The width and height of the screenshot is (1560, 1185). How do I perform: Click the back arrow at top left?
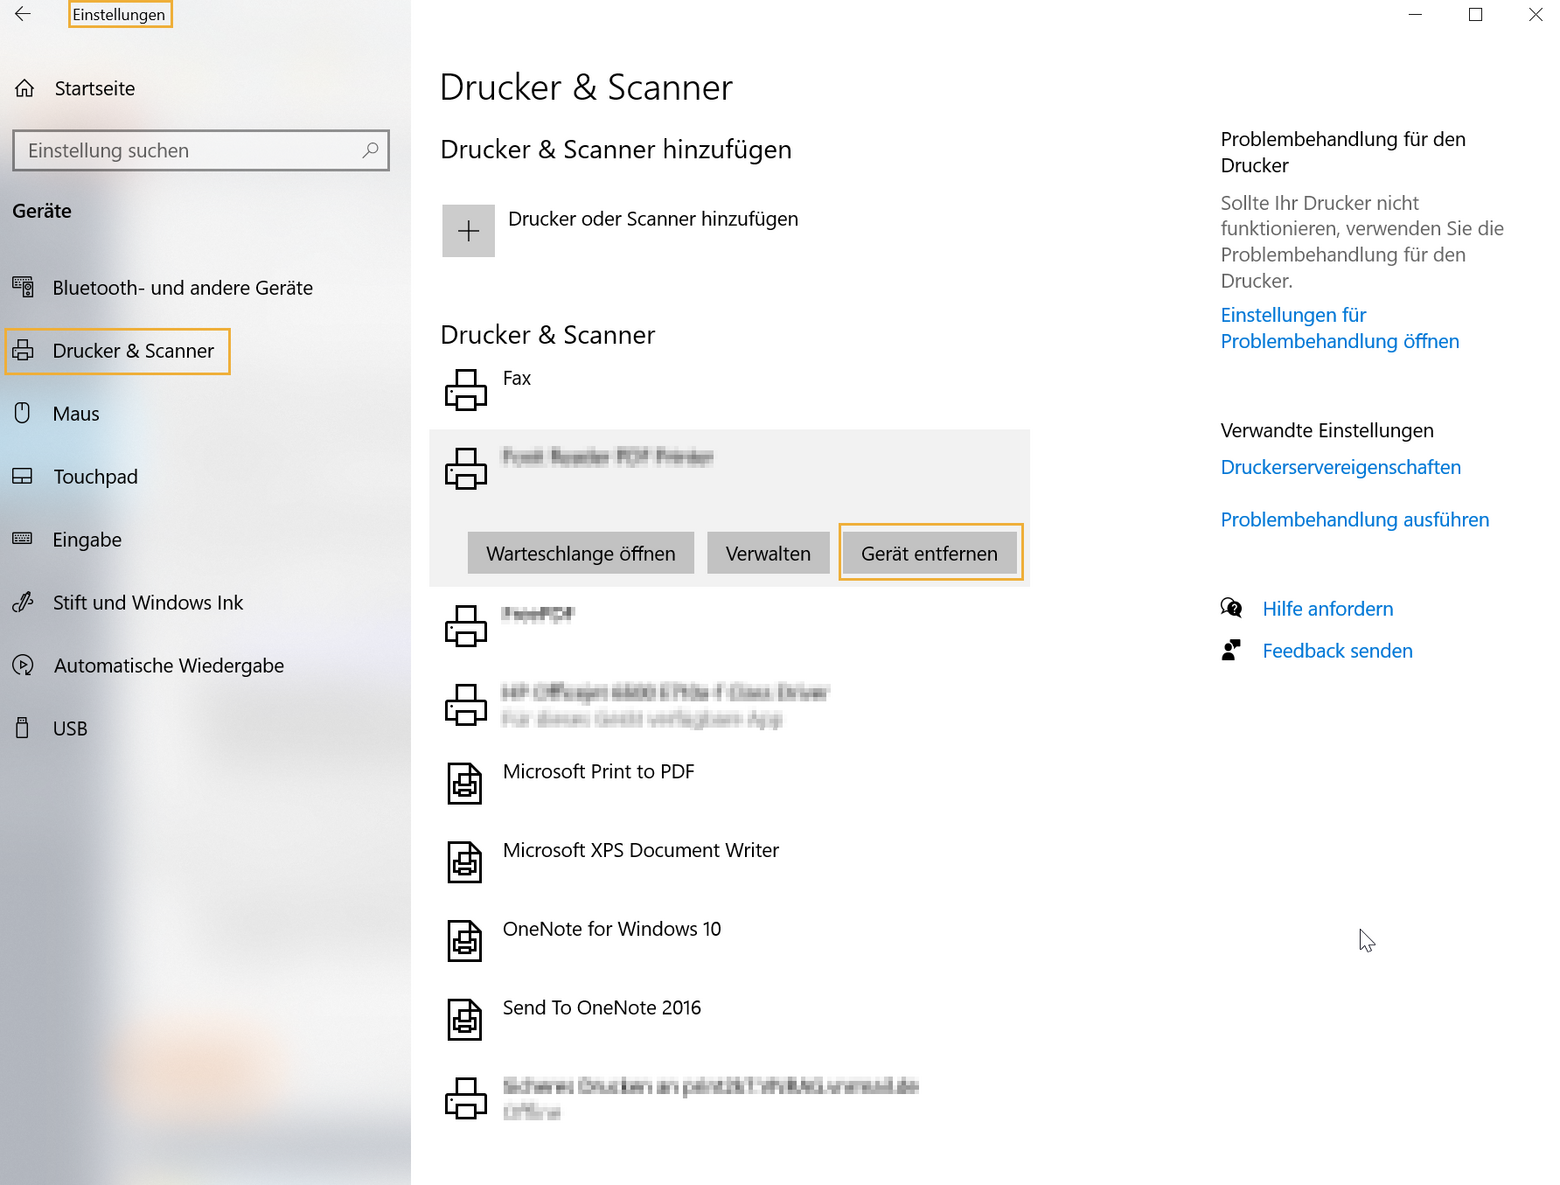coord(22,14)
